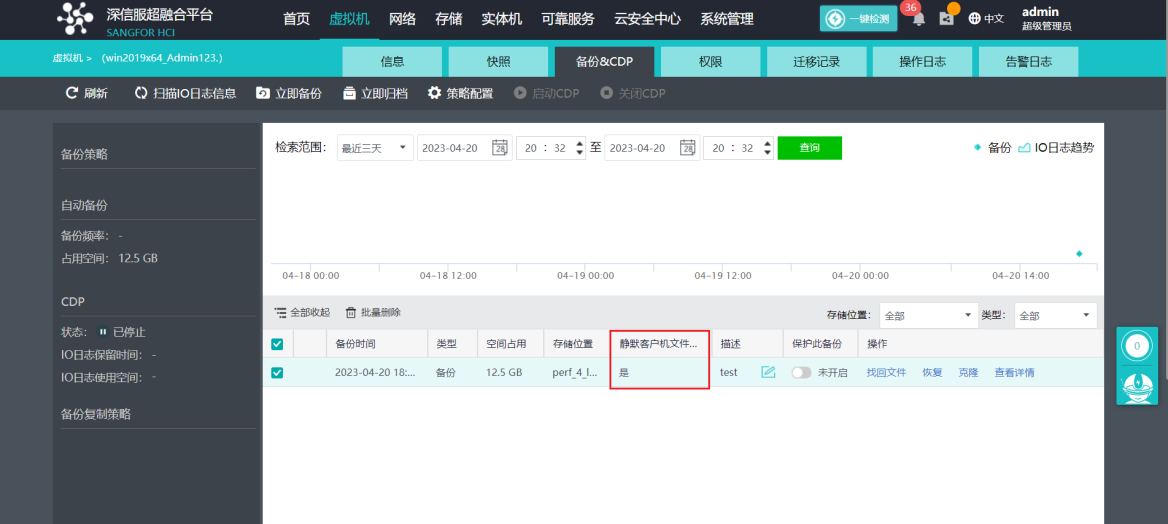Uncheck the backup row checkbox

(277, 373)
